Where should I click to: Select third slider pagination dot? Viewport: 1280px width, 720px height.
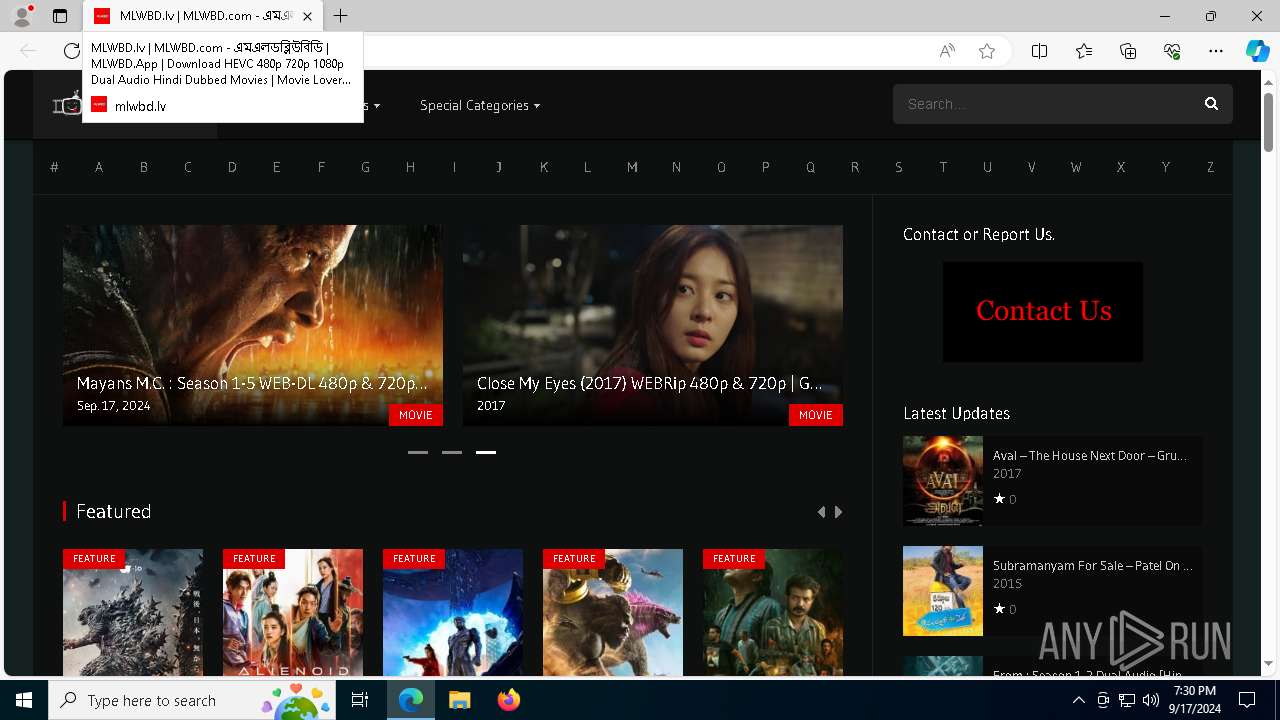tap(486, 452)
